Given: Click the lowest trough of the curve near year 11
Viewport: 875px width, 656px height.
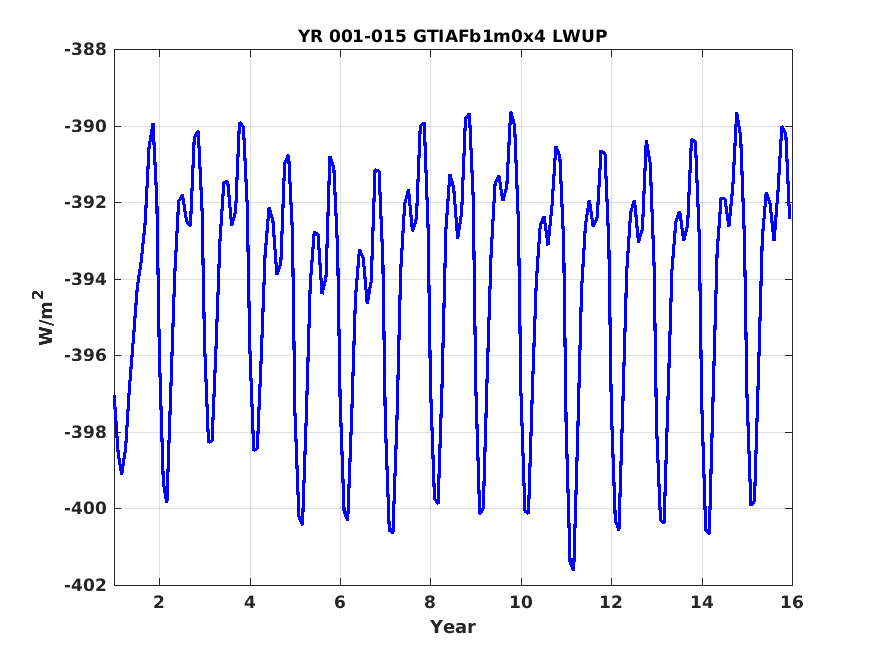Looking at the screenshot, I should coord(573,568).
